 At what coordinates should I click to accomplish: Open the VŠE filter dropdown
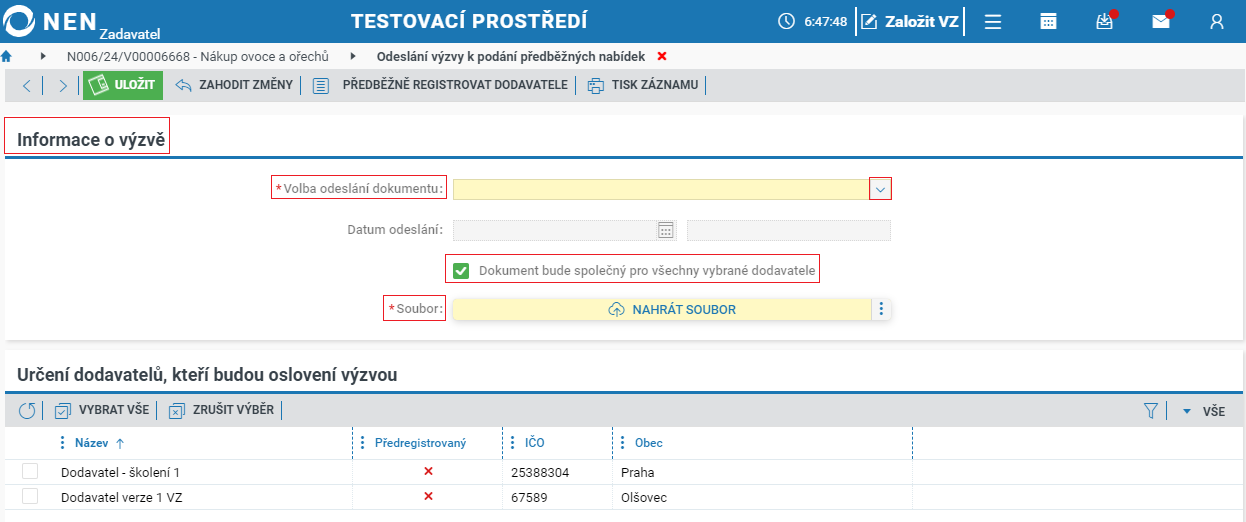click(1204, 411)
